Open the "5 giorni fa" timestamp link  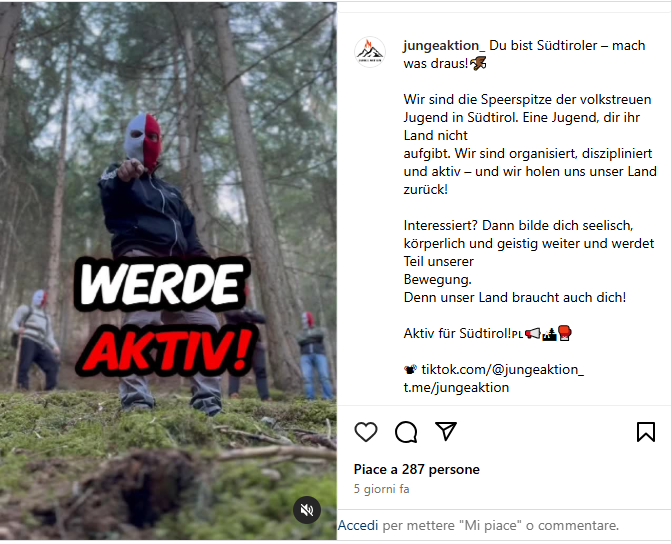(381, 489)
